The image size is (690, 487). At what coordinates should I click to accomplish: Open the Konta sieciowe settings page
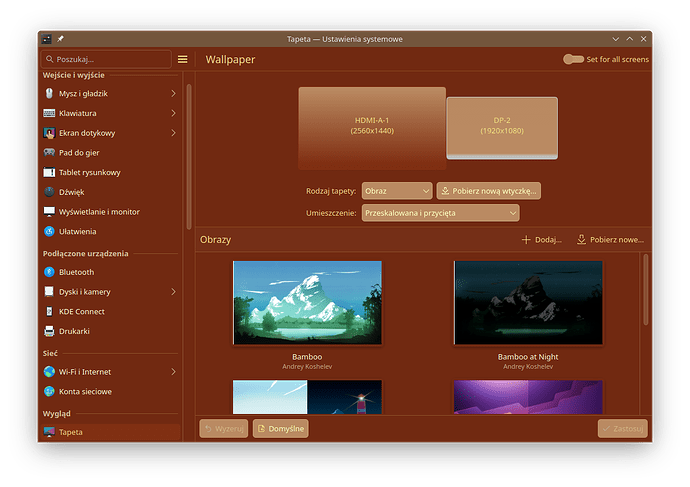pyautogui.click(x=110, y=392)
